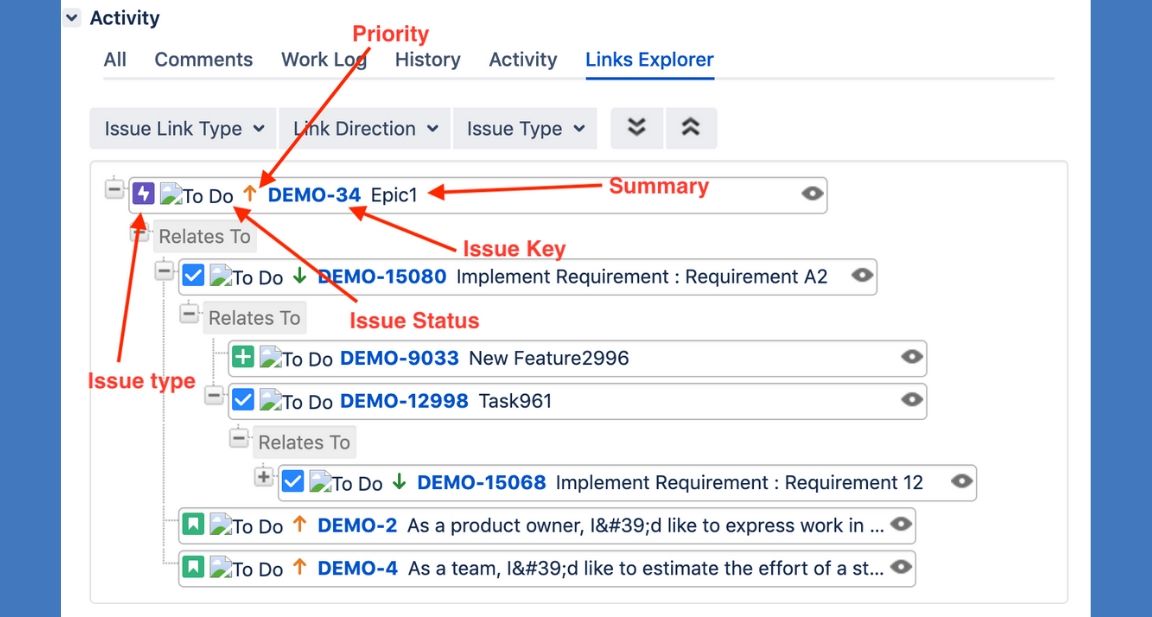Click the story bookmark icon for DEMO-2
1152x617 pixels.
[x=193, y=524]
